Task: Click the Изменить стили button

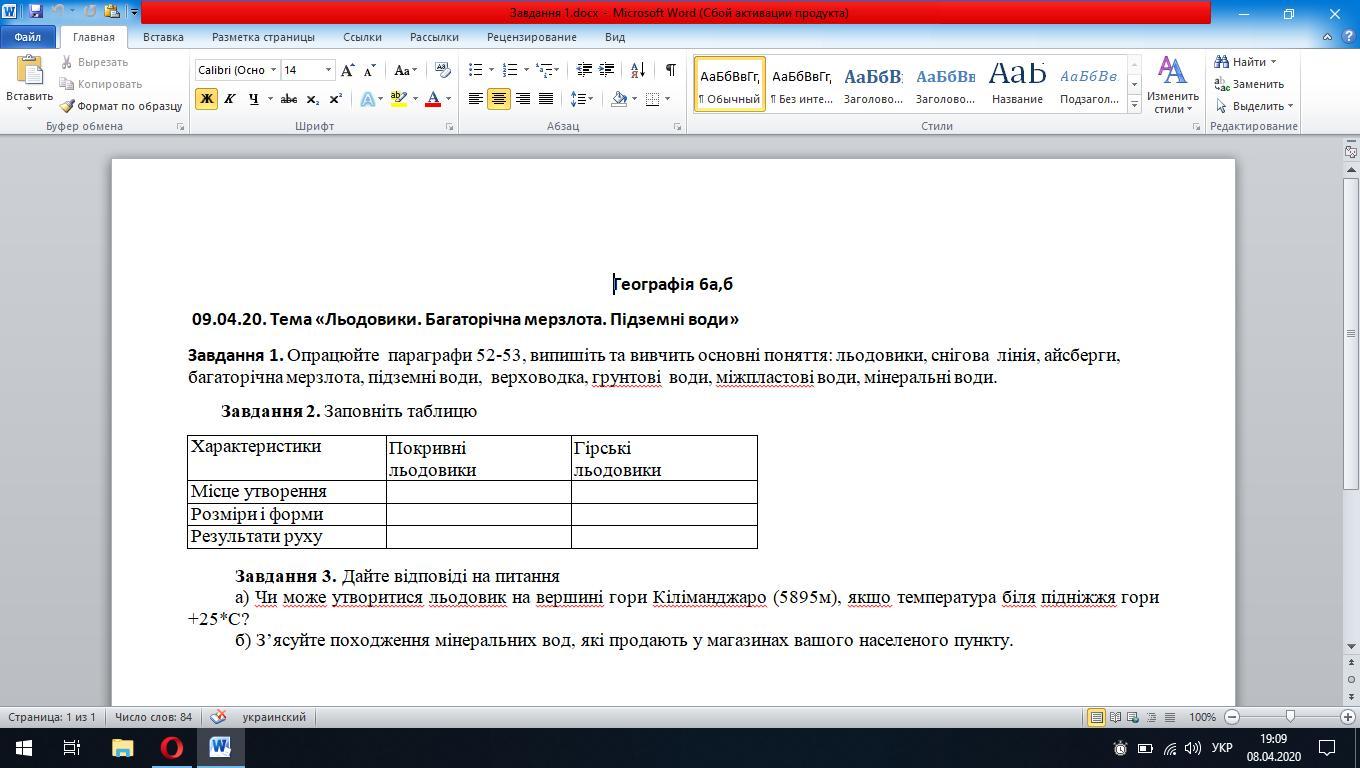Action: click(x=1172, y=86)
